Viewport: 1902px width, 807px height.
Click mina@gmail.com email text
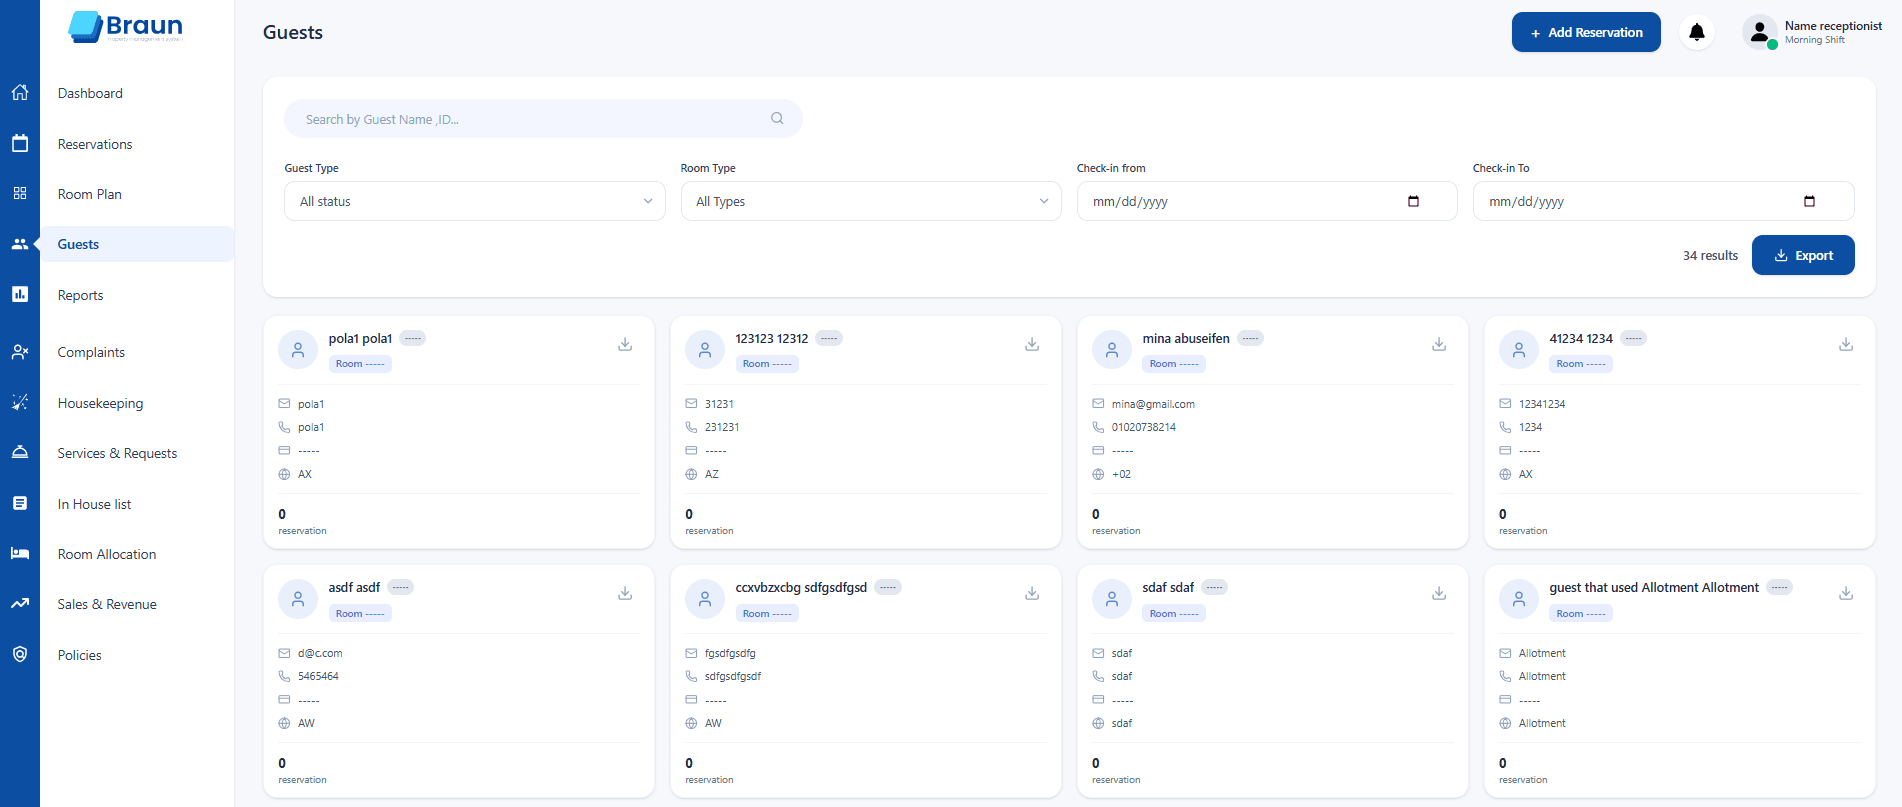coord(1153,404)
